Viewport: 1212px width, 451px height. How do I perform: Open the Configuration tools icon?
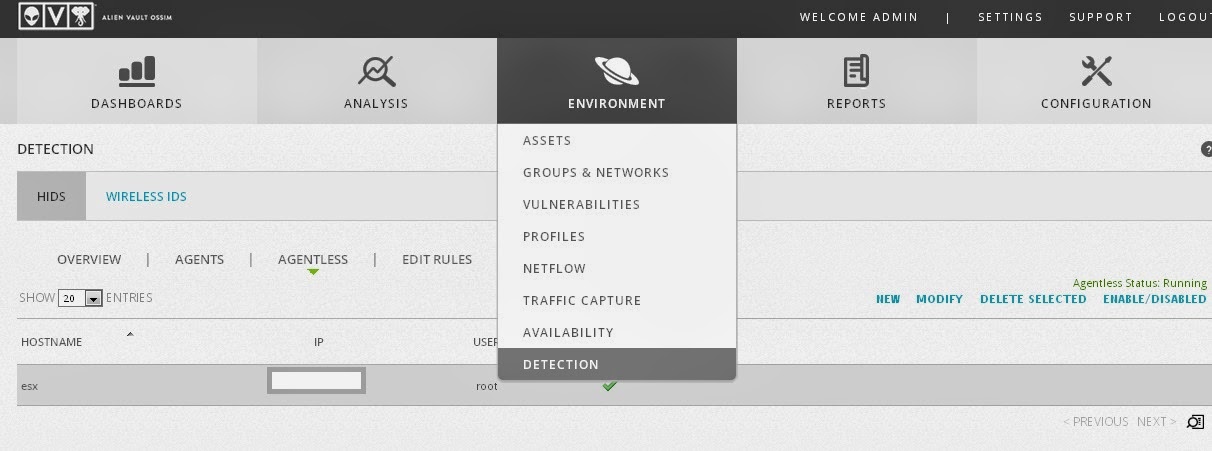coord(1096,71)
